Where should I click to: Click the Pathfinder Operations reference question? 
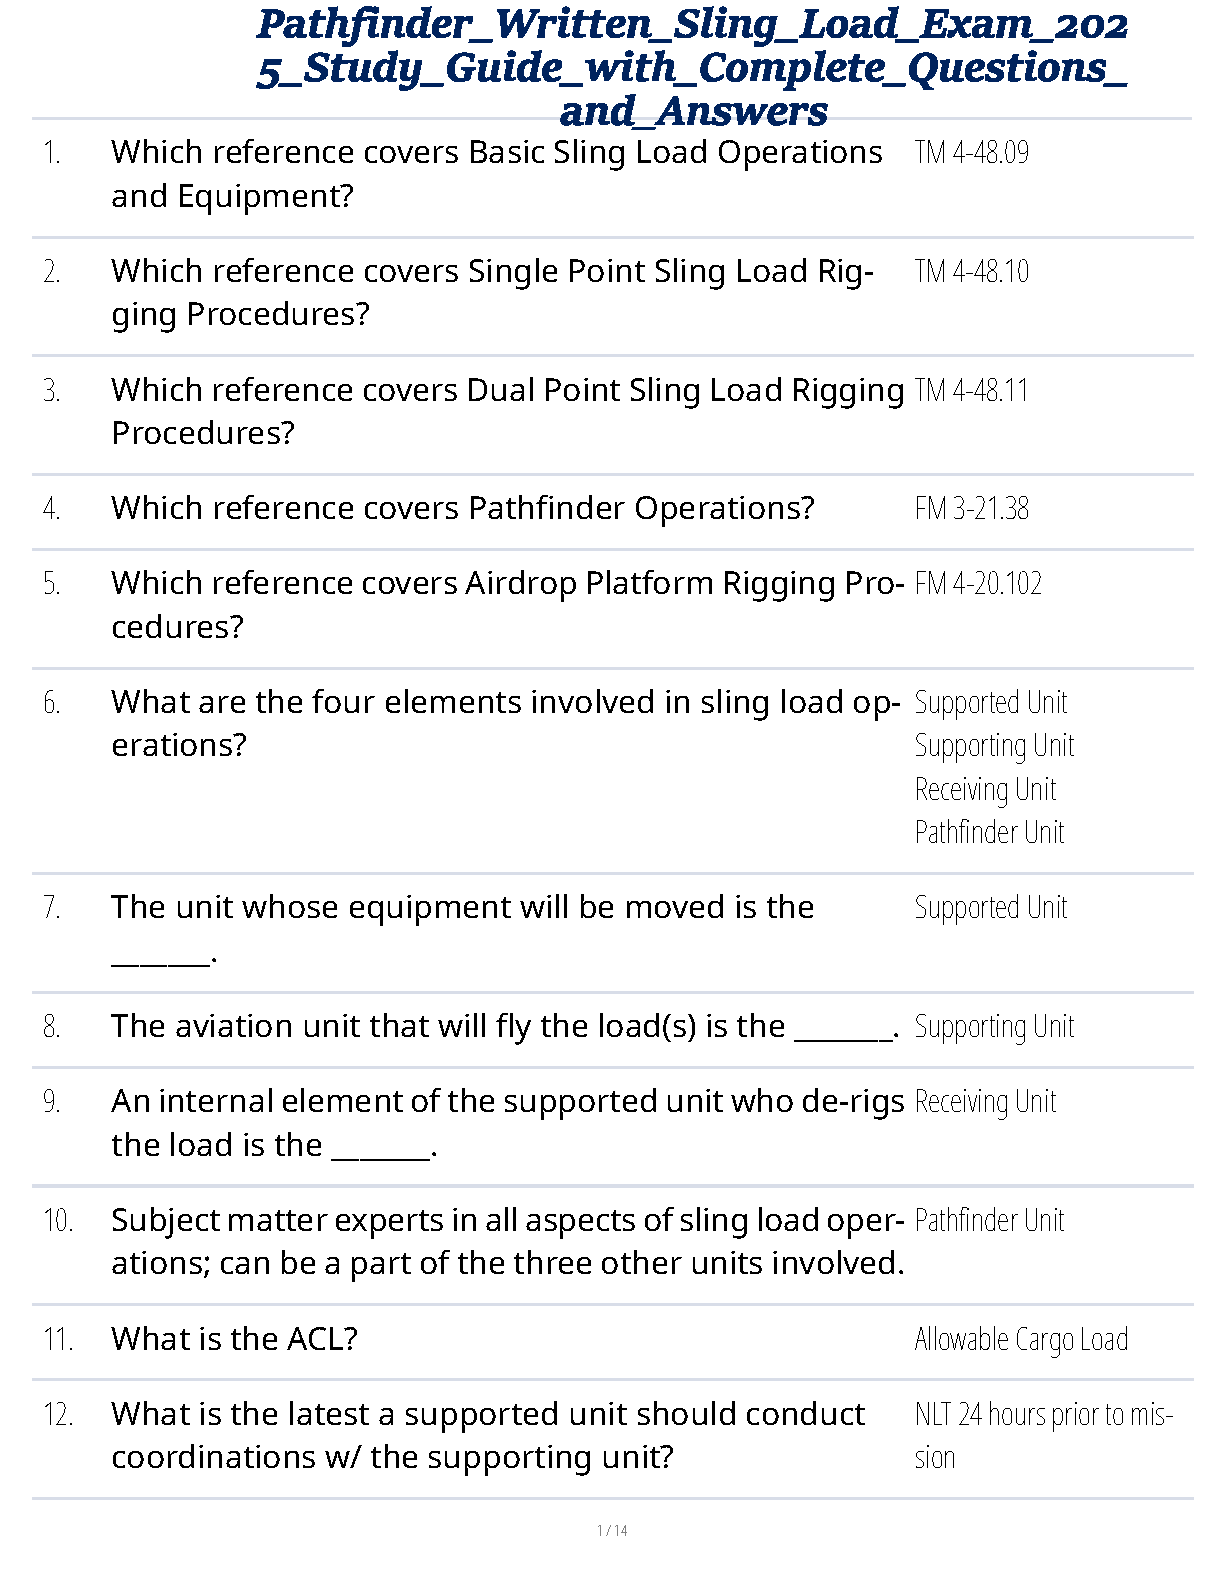click(x=462, y=509)
